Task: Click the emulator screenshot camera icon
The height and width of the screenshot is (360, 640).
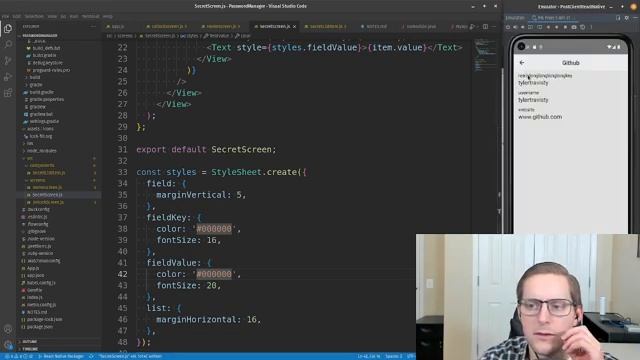Action: pyautogui.click(x=574, y=27)
